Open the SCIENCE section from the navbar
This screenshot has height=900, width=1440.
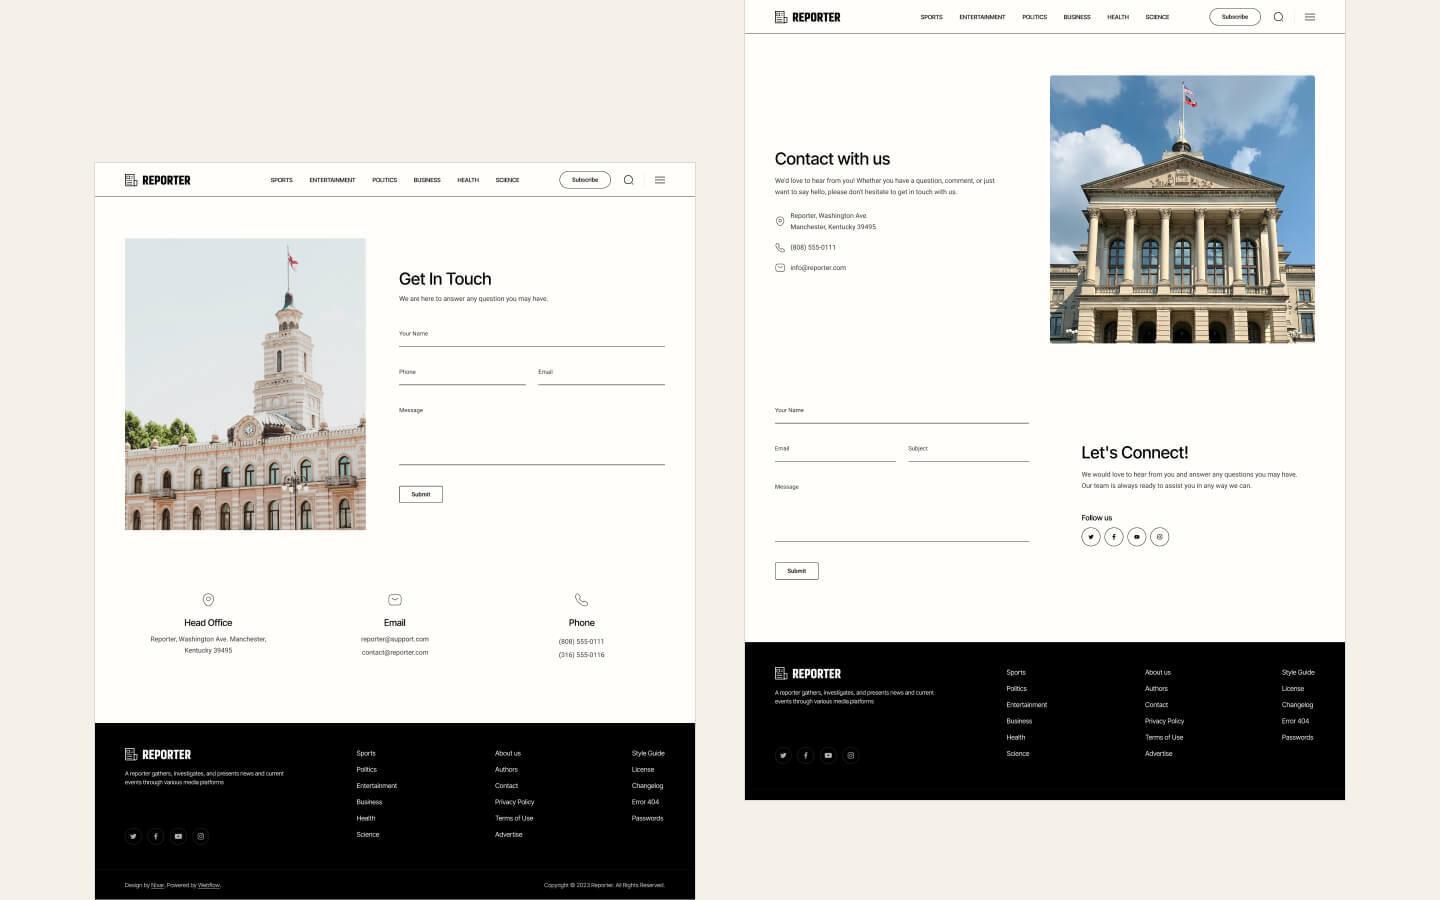coord(507,180)
